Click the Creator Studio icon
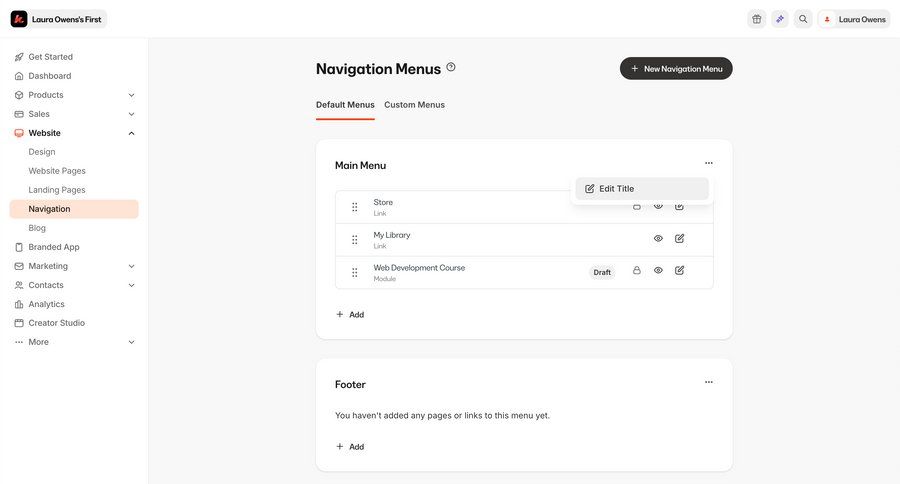900x484 pixels. coord(19,323)
